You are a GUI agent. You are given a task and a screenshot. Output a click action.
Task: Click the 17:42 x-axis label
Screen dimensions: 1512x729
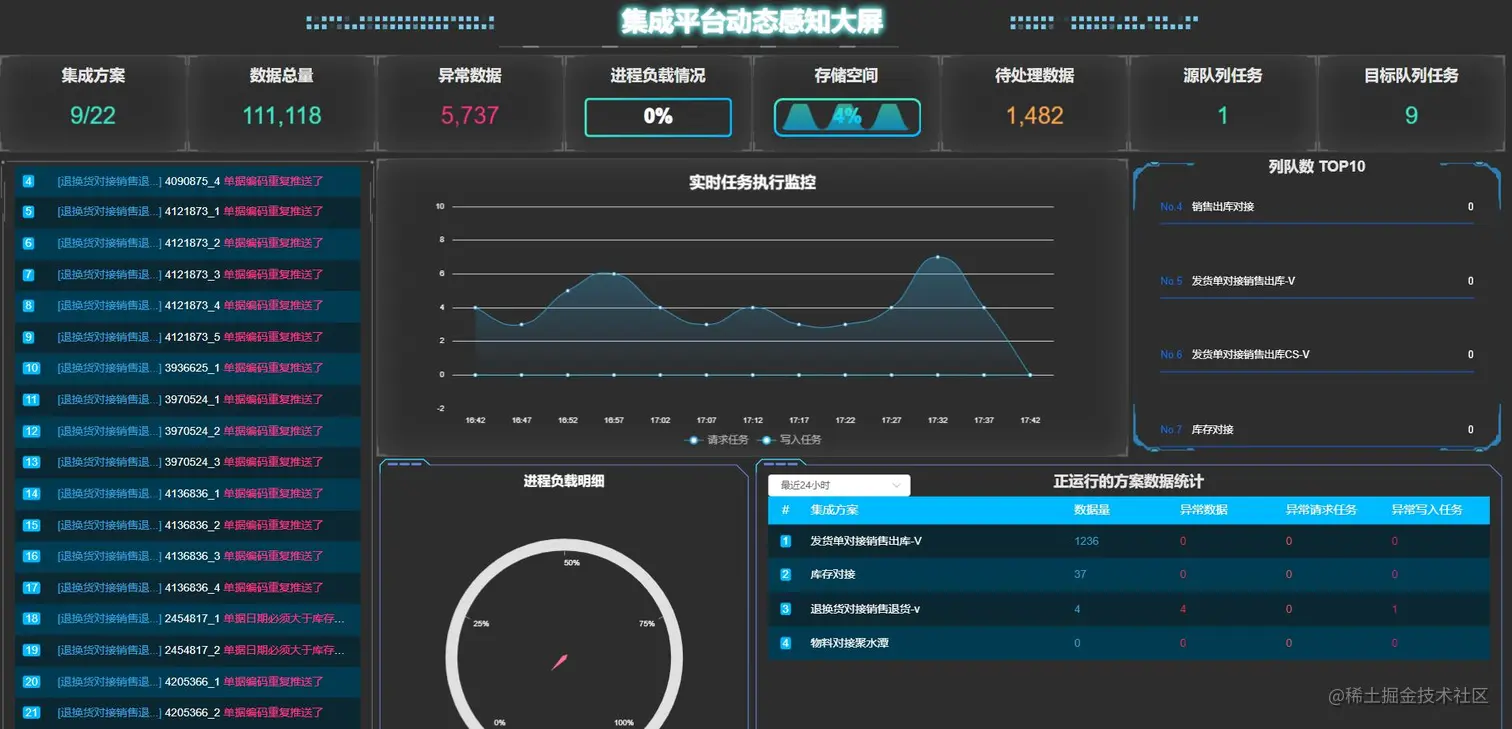[x=1029, y=421]
